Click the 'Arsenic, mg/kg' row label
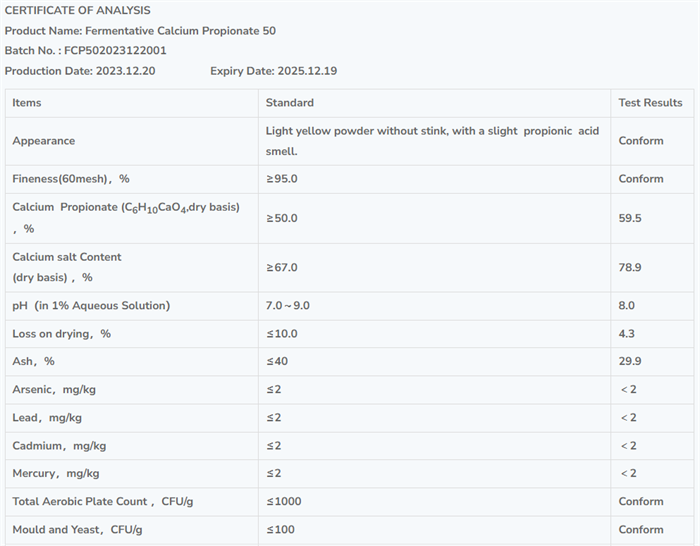 [x=54, y=389]
